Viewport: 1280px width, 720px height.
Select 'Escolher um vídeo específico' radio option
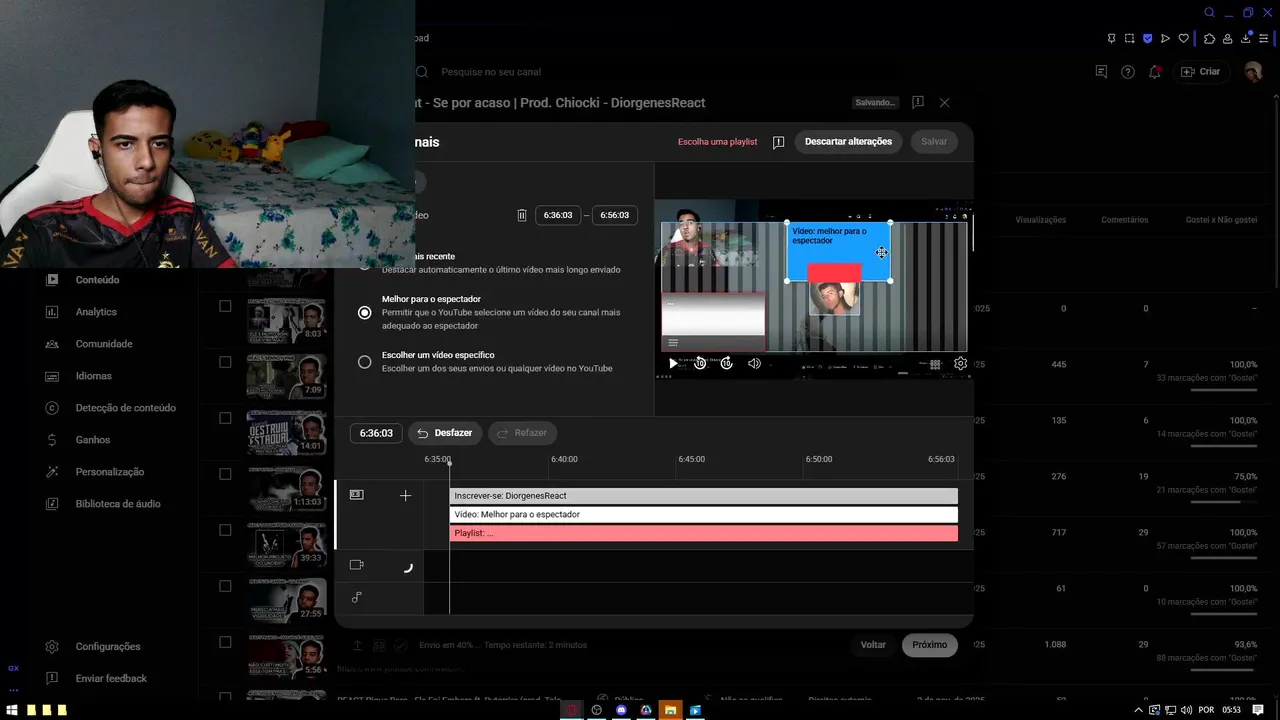pos(365,362)
